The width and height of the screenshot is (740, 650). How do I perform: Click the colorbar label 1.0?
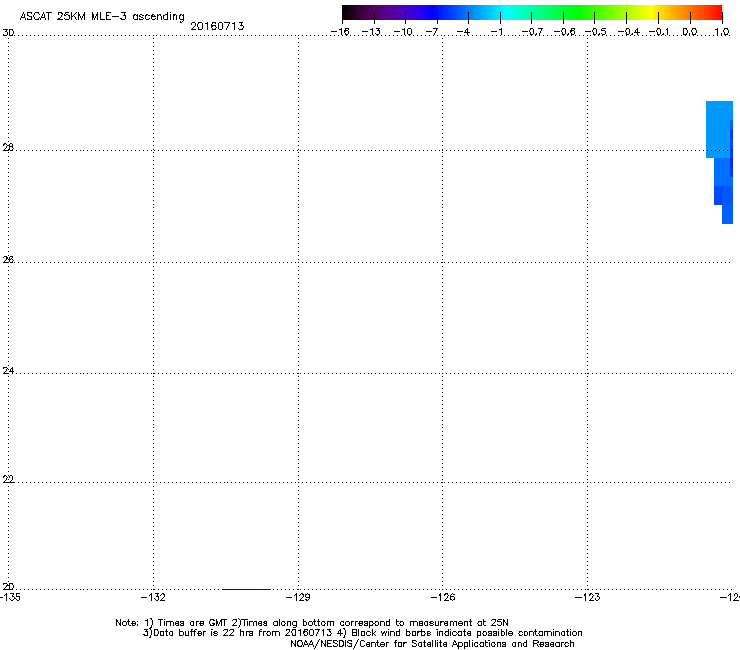coord(722,32)
